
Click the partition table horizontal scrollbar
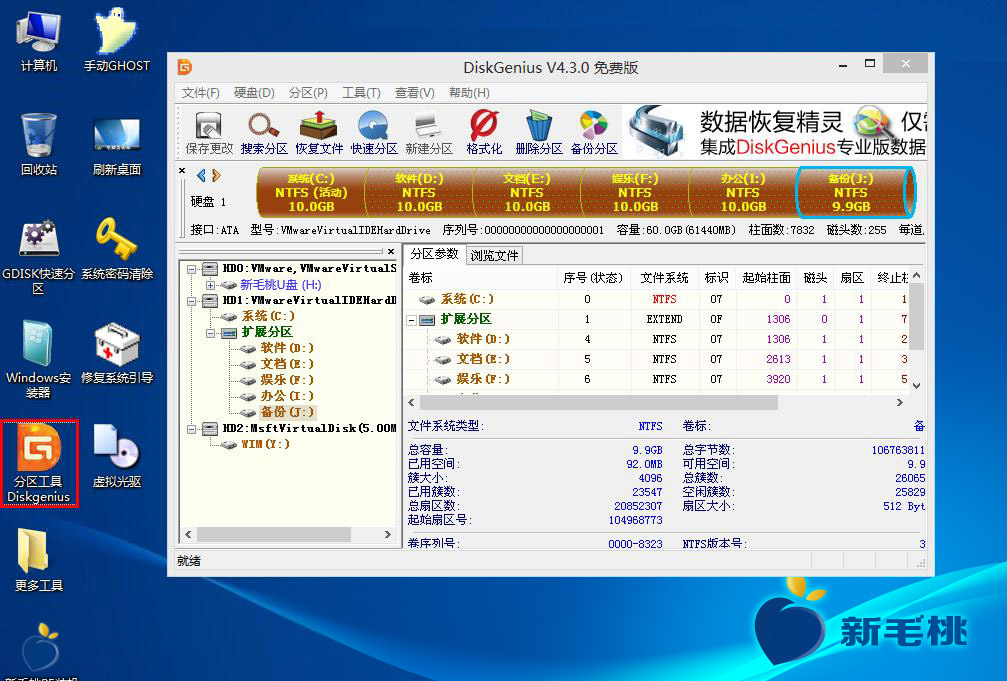[598, 403]
